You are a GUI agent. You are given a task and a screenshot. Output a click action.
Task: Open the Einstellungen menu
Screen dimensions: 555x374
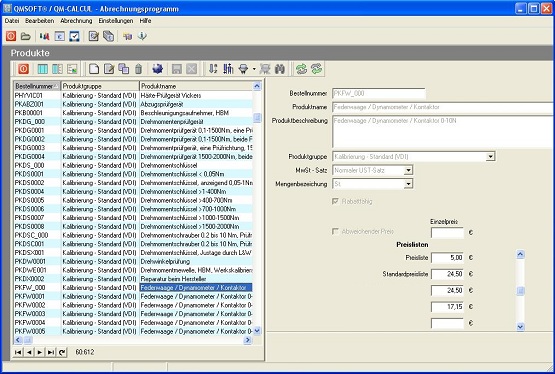click(x=116, y=21)
